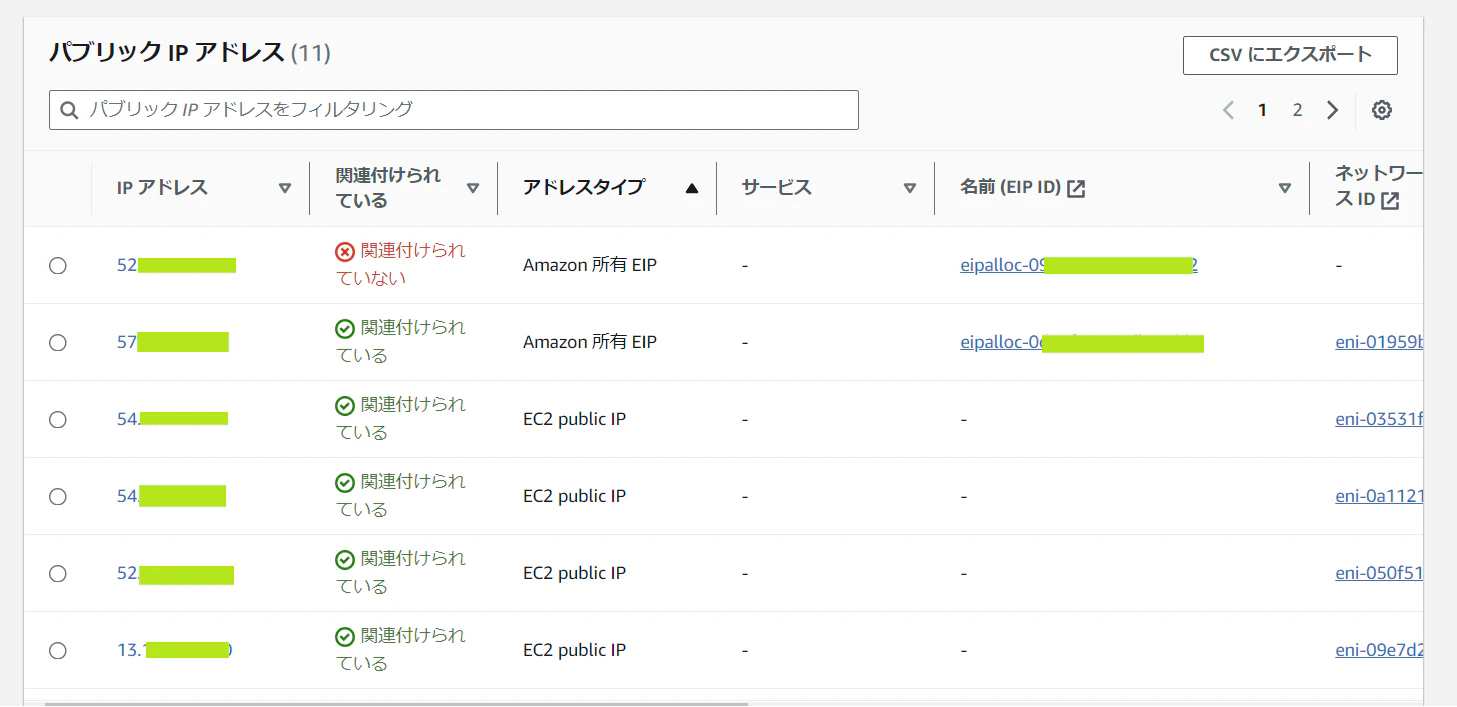Click the red X not-associated status icon
This screenshot has height=707, width=1457.
pos(345,251)
